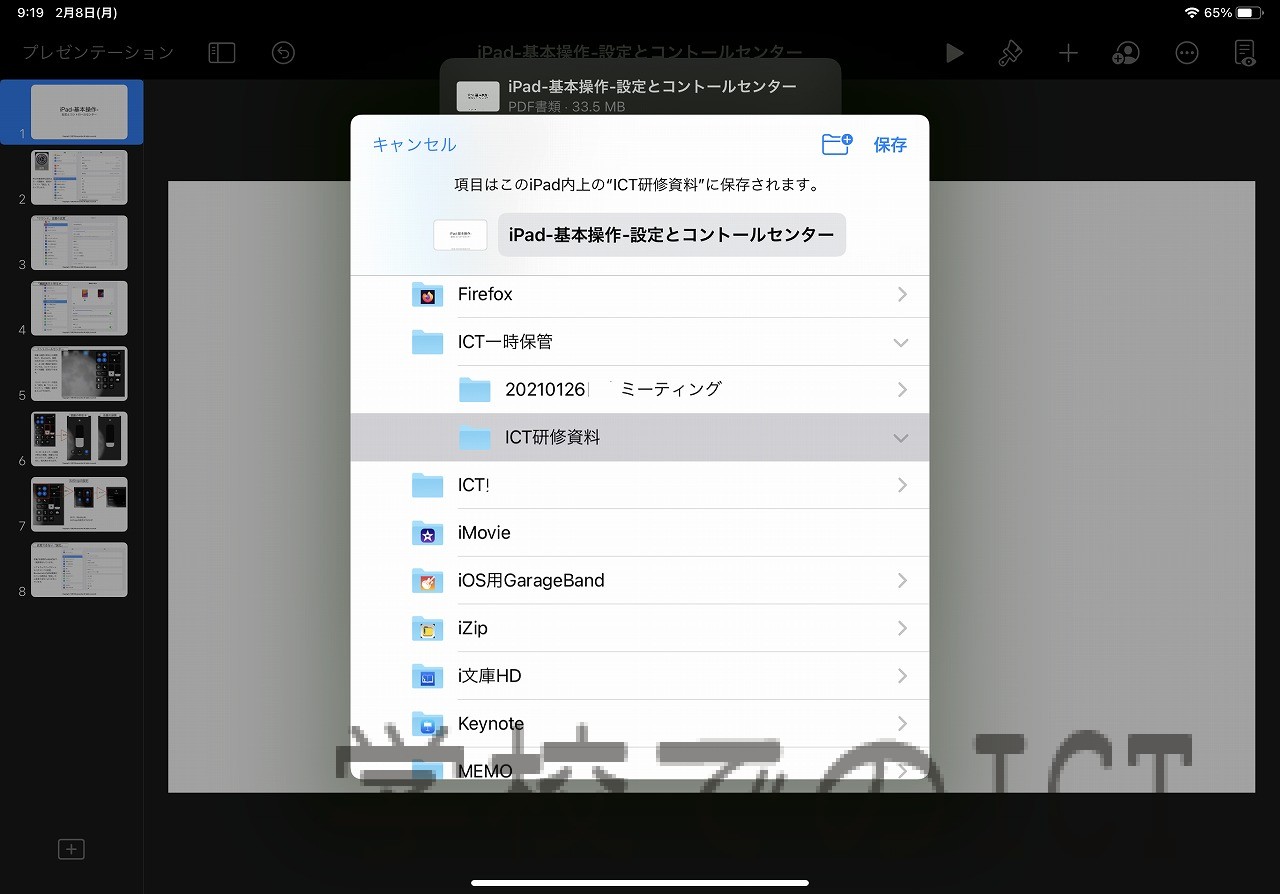Select the ICT一時保管 folder

pos(640,342)
